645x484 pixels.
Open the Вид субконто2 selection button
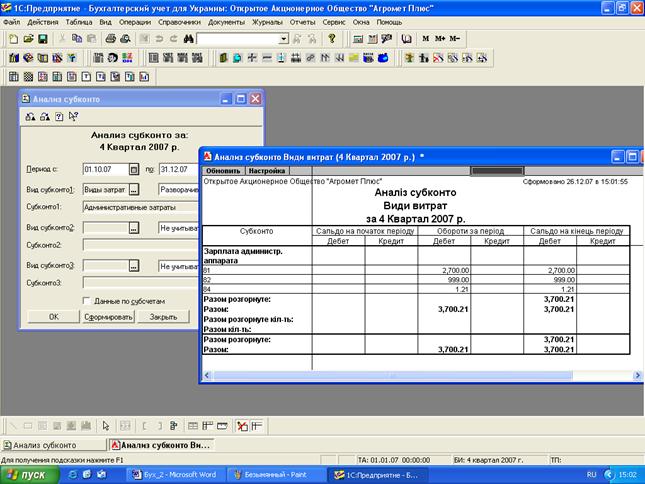[x=134, y=227]
